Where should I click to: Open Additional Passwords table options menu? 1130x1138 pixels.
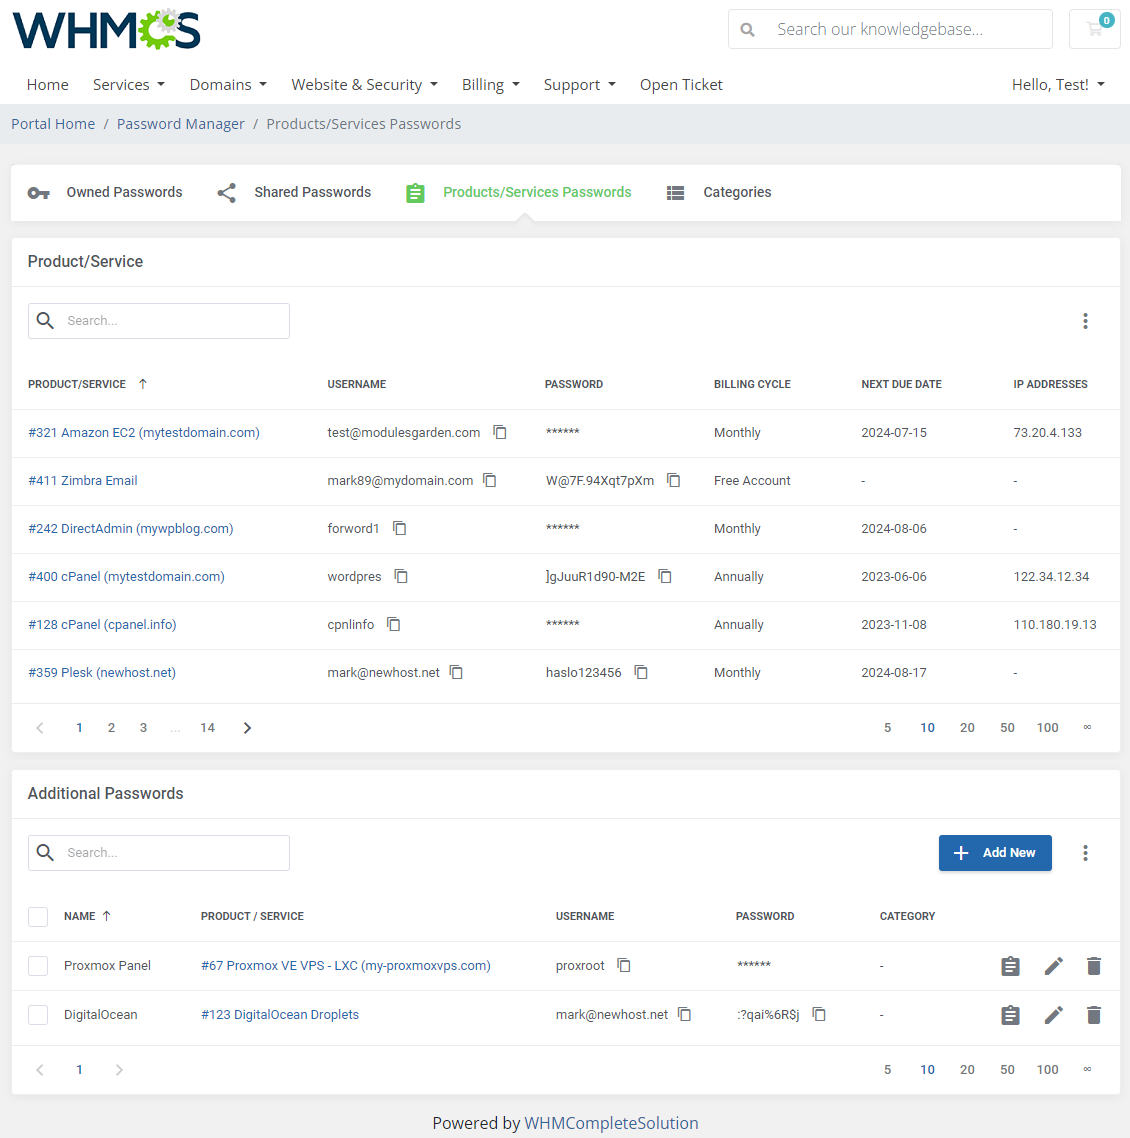click(x=1085, y=853)
